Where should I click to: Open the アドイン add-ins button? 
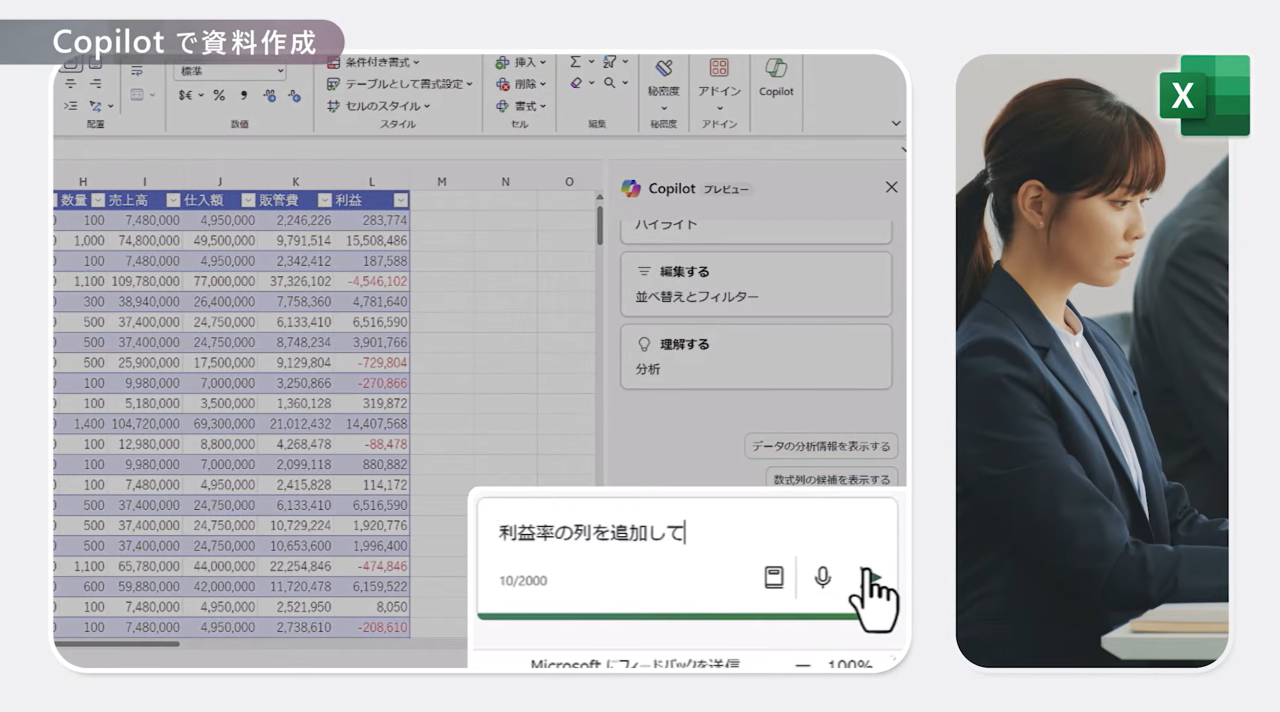tap(719, 83)
